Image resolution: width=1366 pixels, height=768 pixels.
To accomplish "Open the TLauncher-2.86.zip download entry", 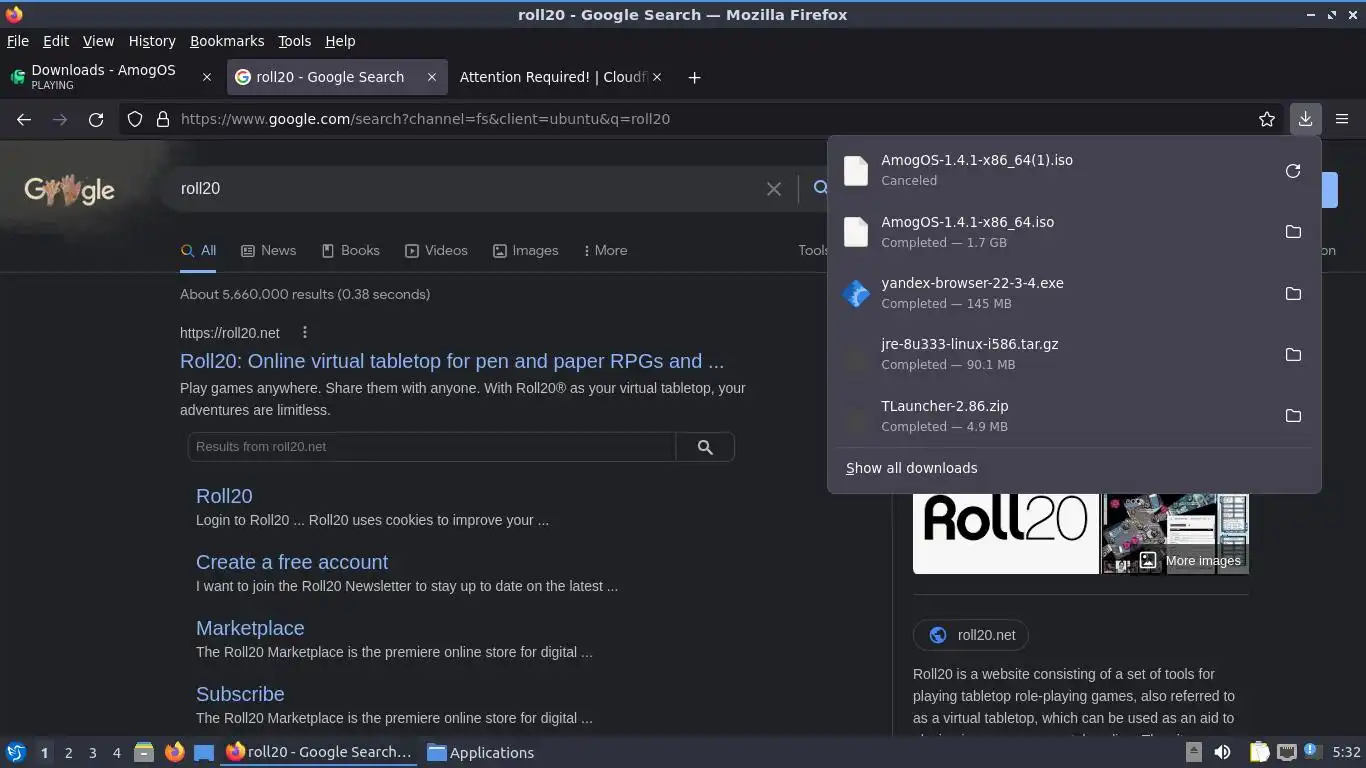I will (1053, 416).
